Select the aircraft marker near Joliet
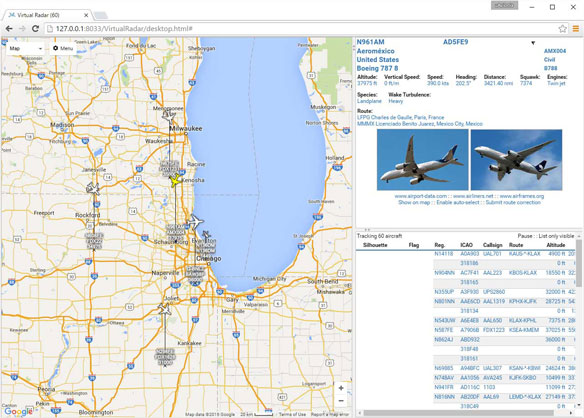This screenshot has width=584, height=418. click(164, 309)
